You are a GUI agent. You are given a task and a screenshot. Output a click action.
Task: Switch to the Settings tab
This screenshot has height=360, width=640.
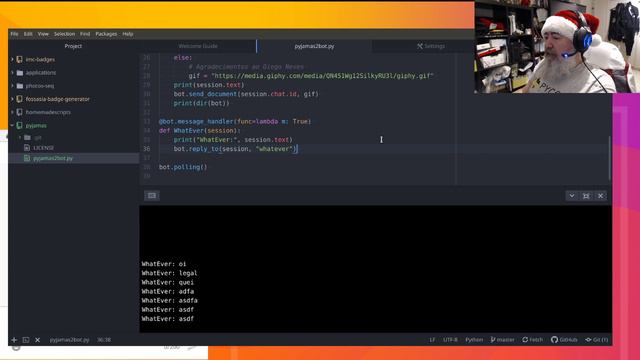pyautogui.click(x=431, y=46)
